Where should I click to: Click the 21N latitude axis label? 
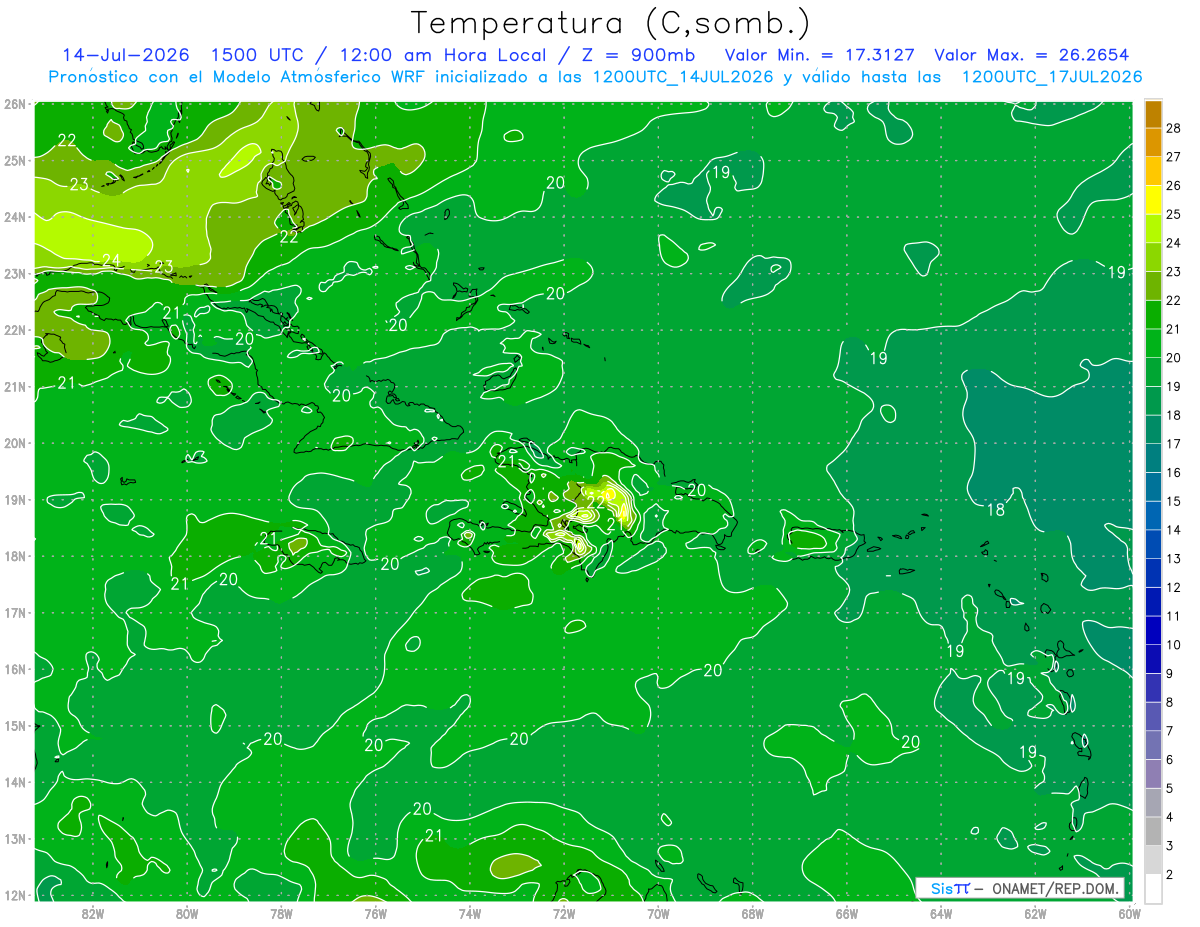[14, 386]
